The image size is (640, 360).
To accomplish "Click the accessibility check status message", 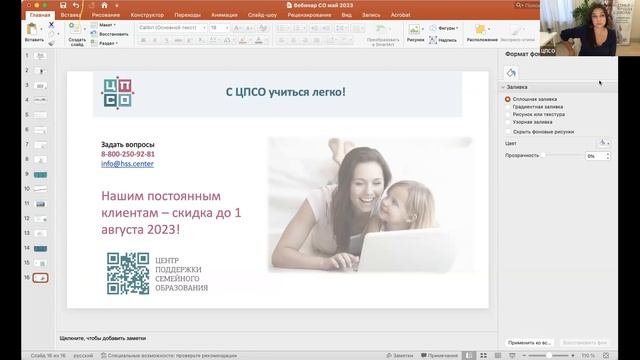I will coord(169,356).
